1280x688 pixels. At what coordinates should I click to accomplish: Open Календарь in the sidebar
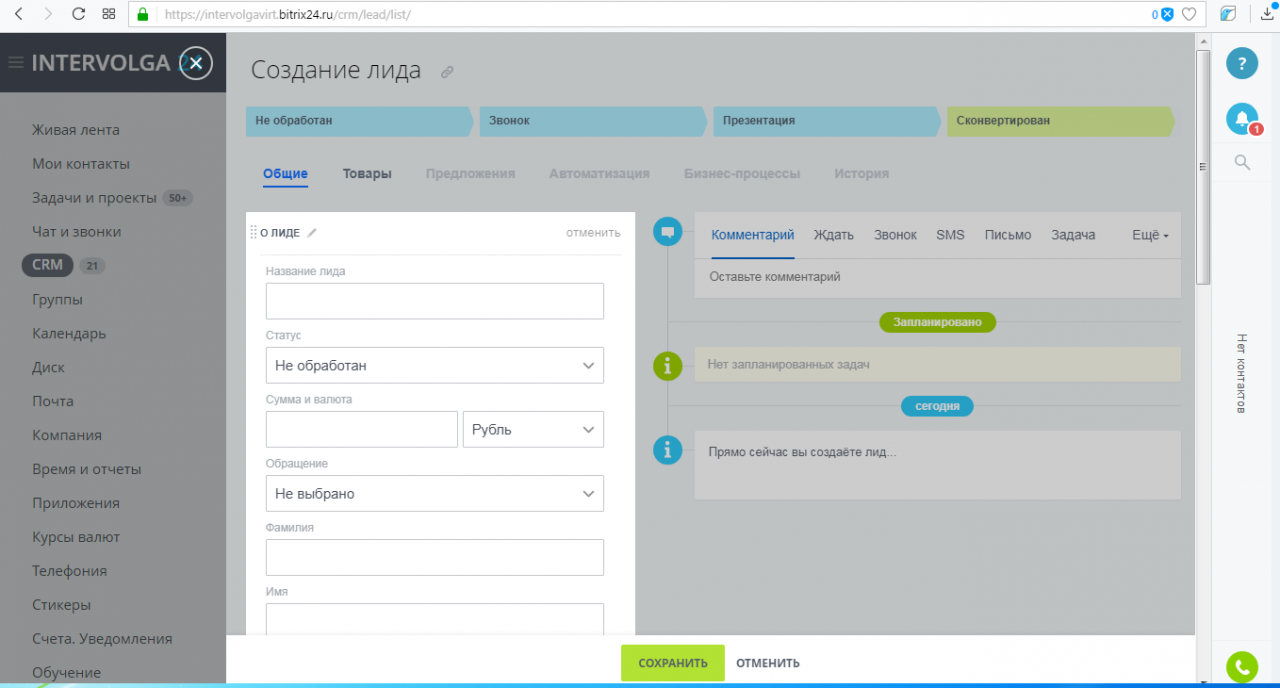(69, 333)
